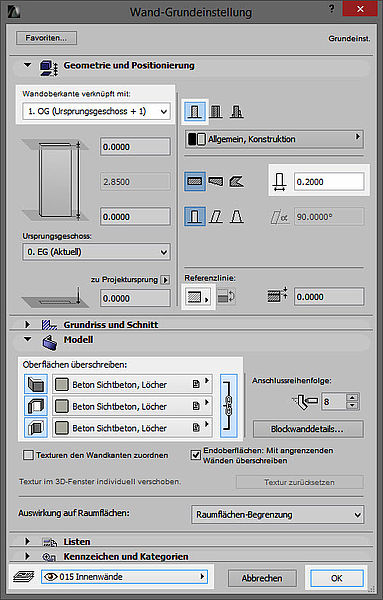Select vertical wall profile icon
This screenshot has height=600, width=383.
click(x=195, y=217)
